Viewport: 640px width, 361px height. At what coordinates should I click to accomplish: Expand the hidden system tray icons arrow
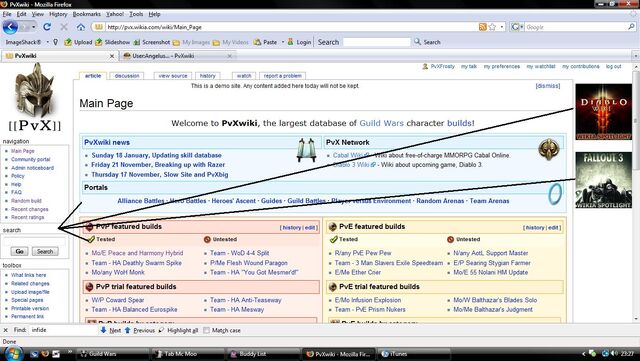[x=584, y=354]
